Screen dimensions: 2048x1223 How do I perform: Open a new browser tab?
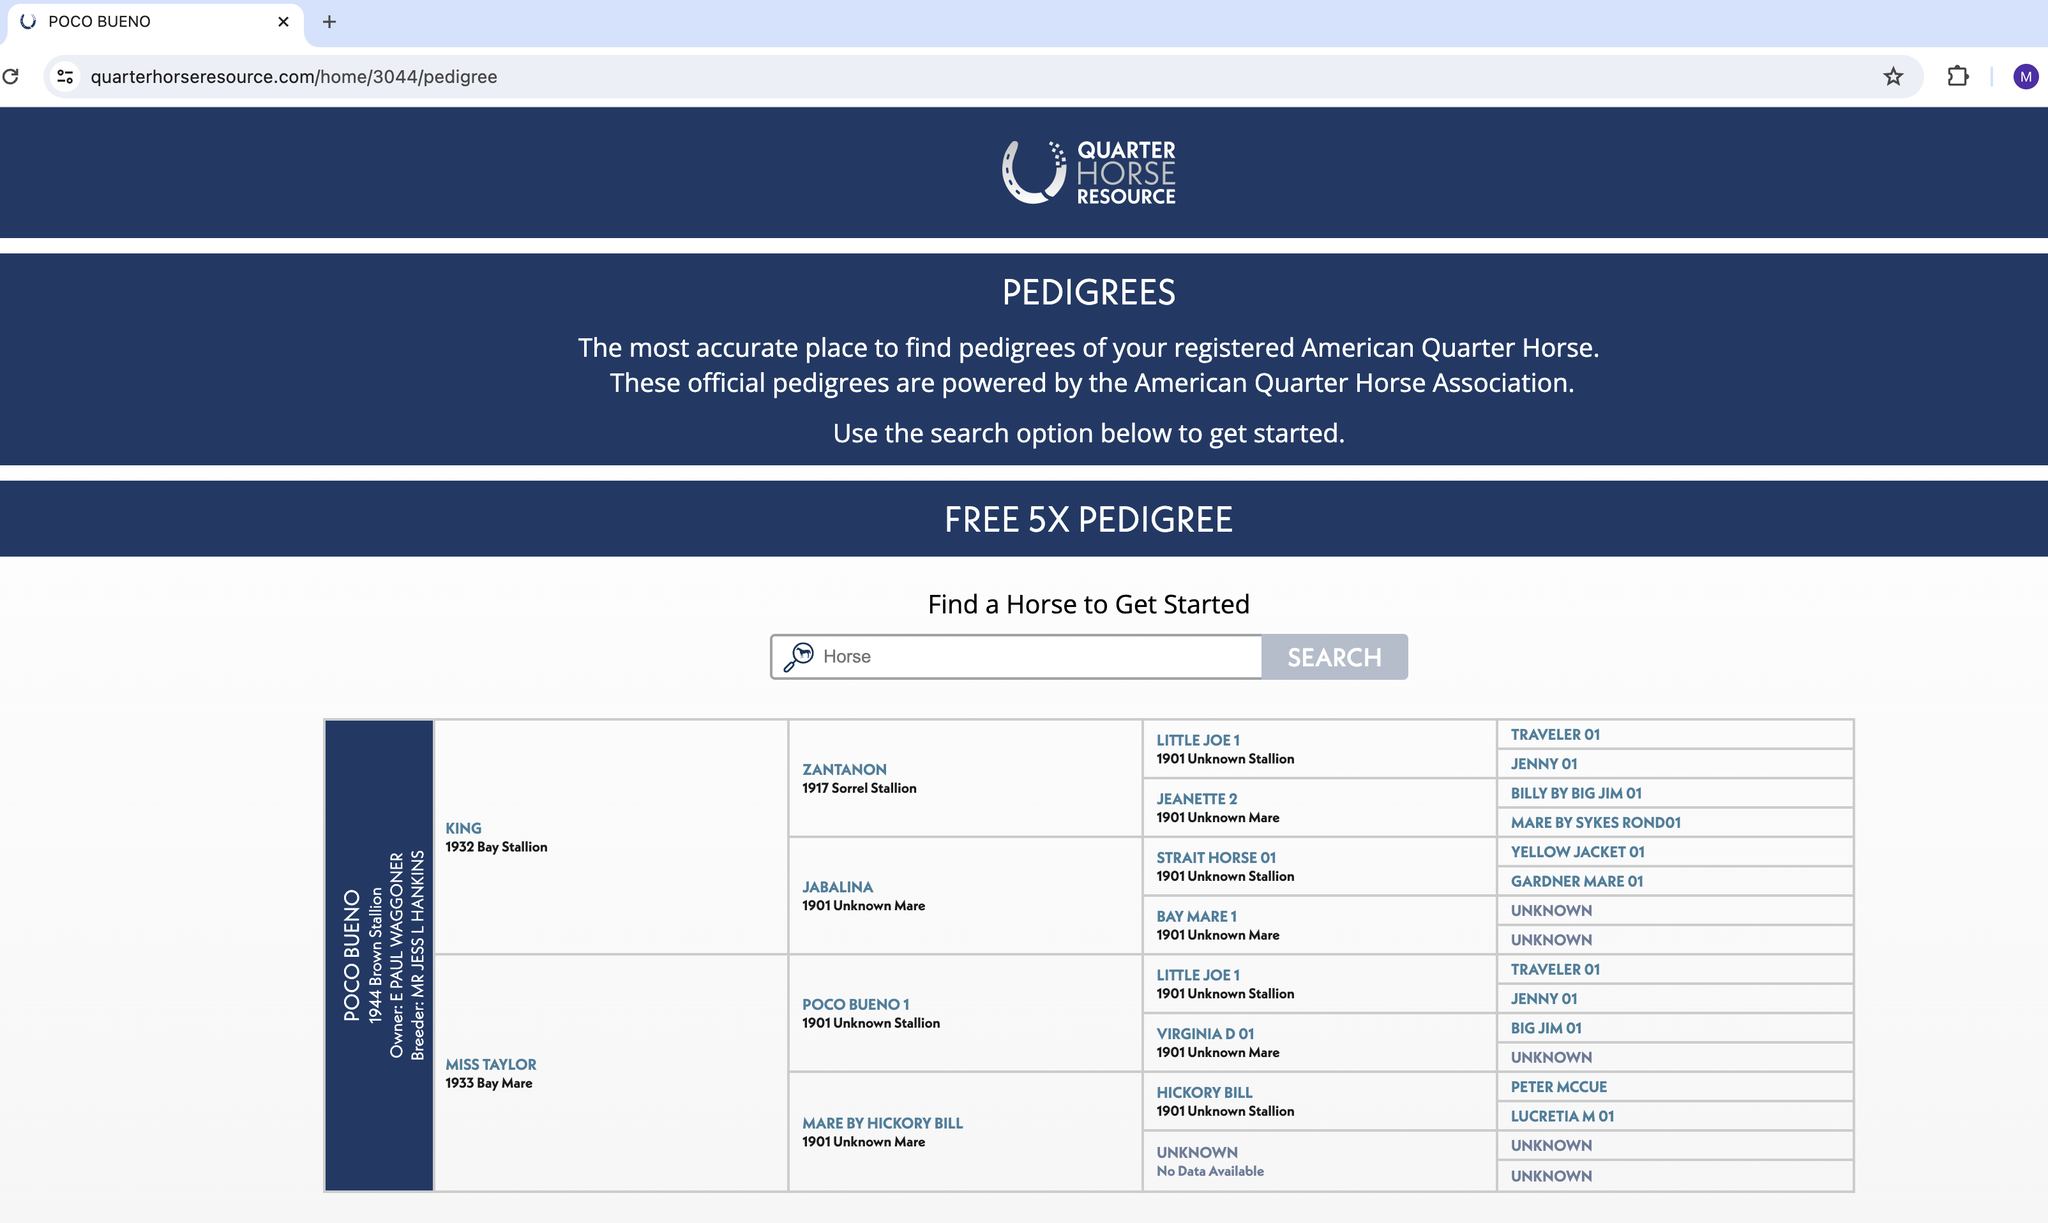pyautogui.click(x=329, y=22)
